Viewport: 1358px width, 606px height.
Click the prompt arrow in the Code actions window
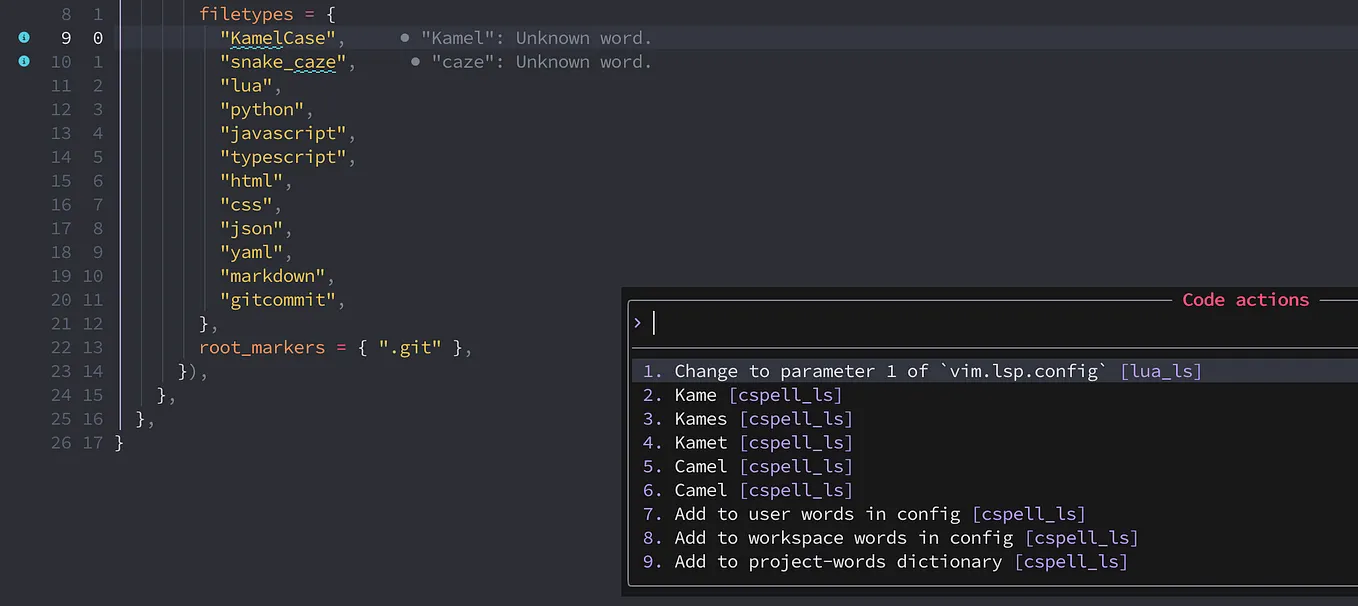click(x=637, y=323)
